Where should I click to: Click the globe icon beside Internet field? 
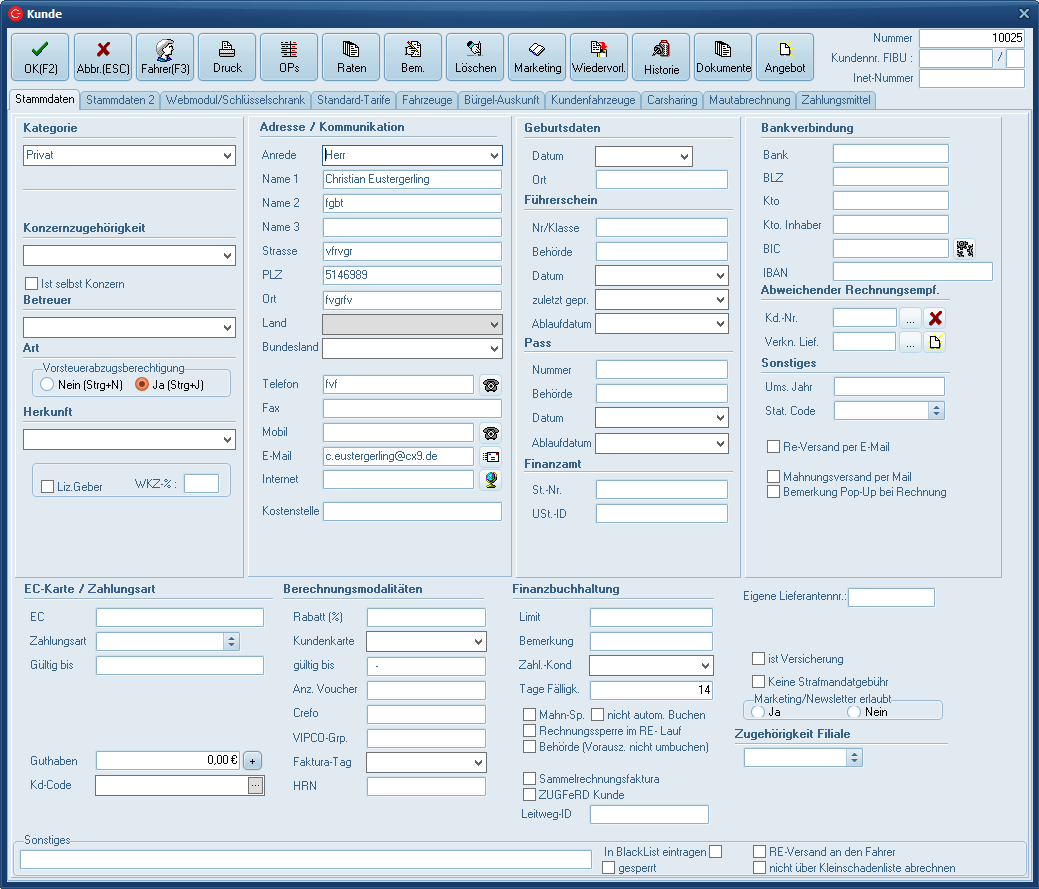[x=490, y=480]
